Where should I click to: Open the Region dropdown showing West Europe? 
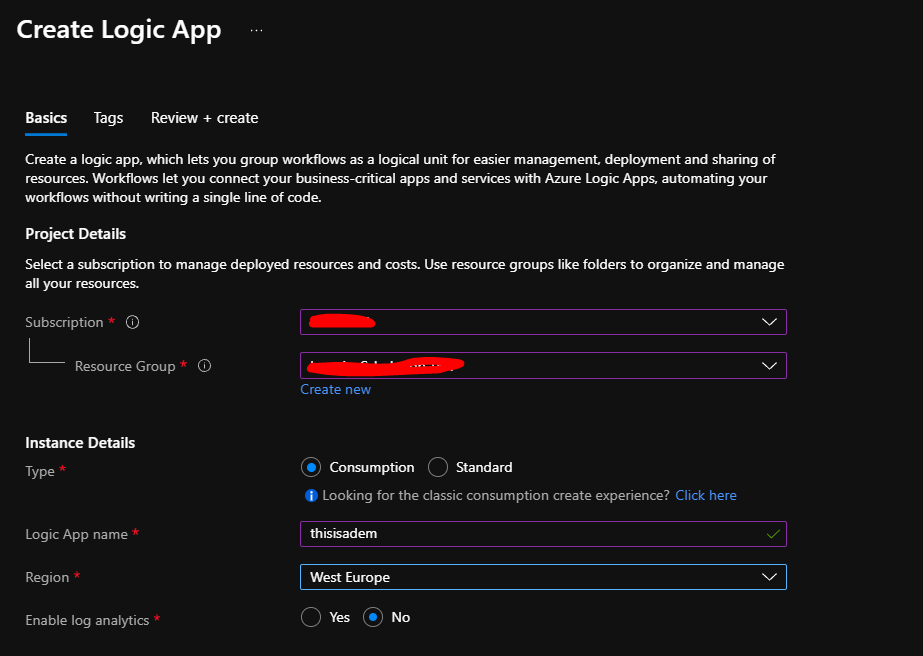(769, 577)
